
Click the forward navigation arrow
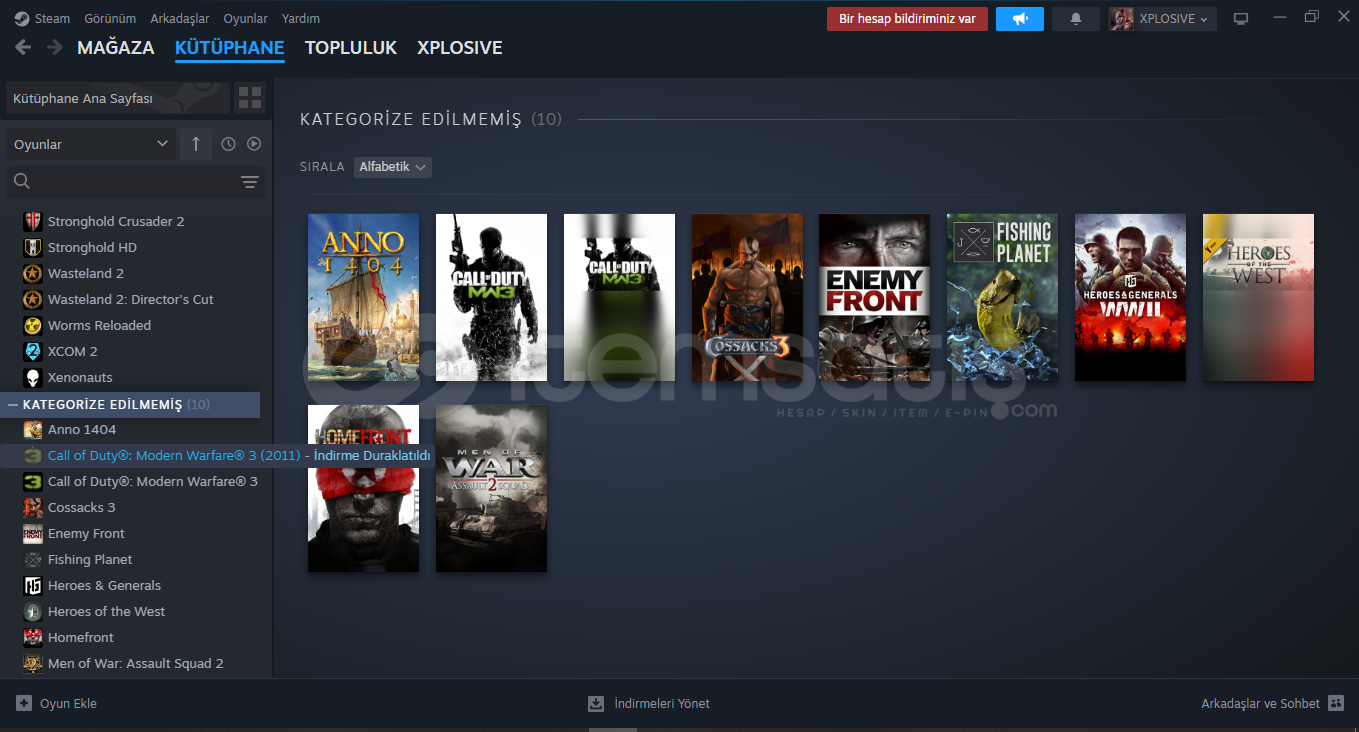[x=55, y=47]
